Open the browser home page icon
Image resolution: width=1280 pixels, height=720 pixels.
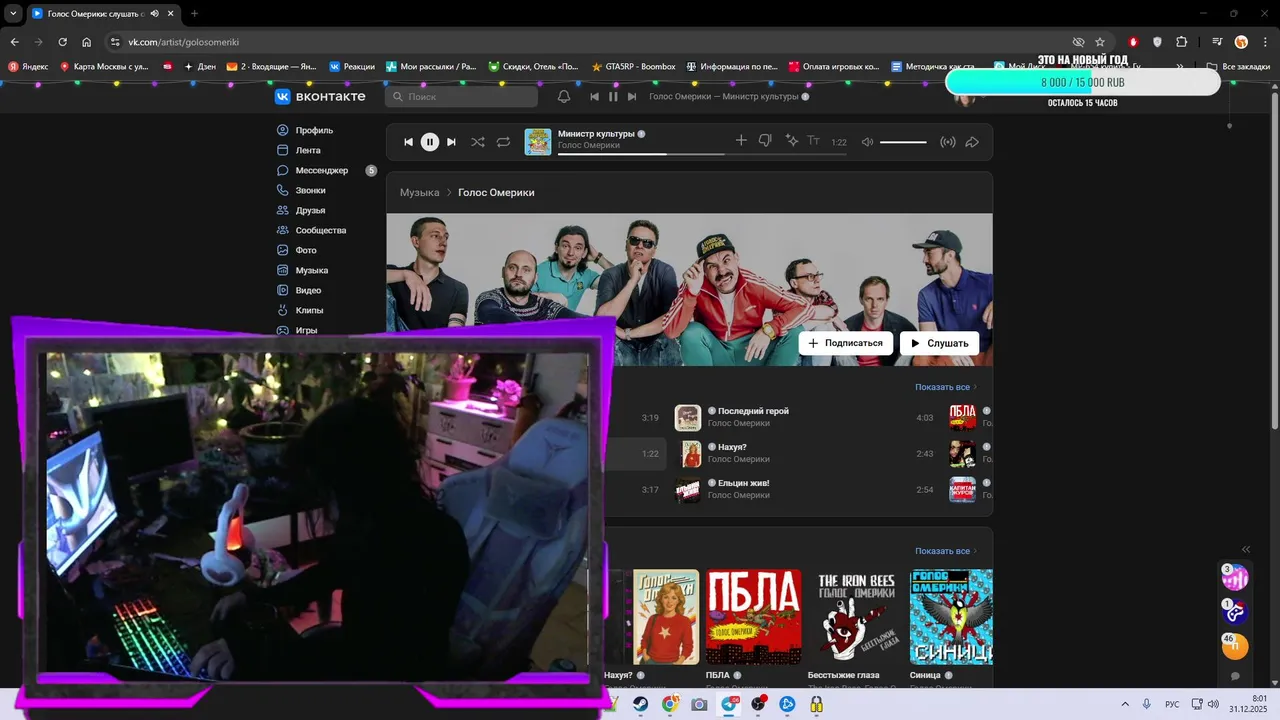click(87, 42)
